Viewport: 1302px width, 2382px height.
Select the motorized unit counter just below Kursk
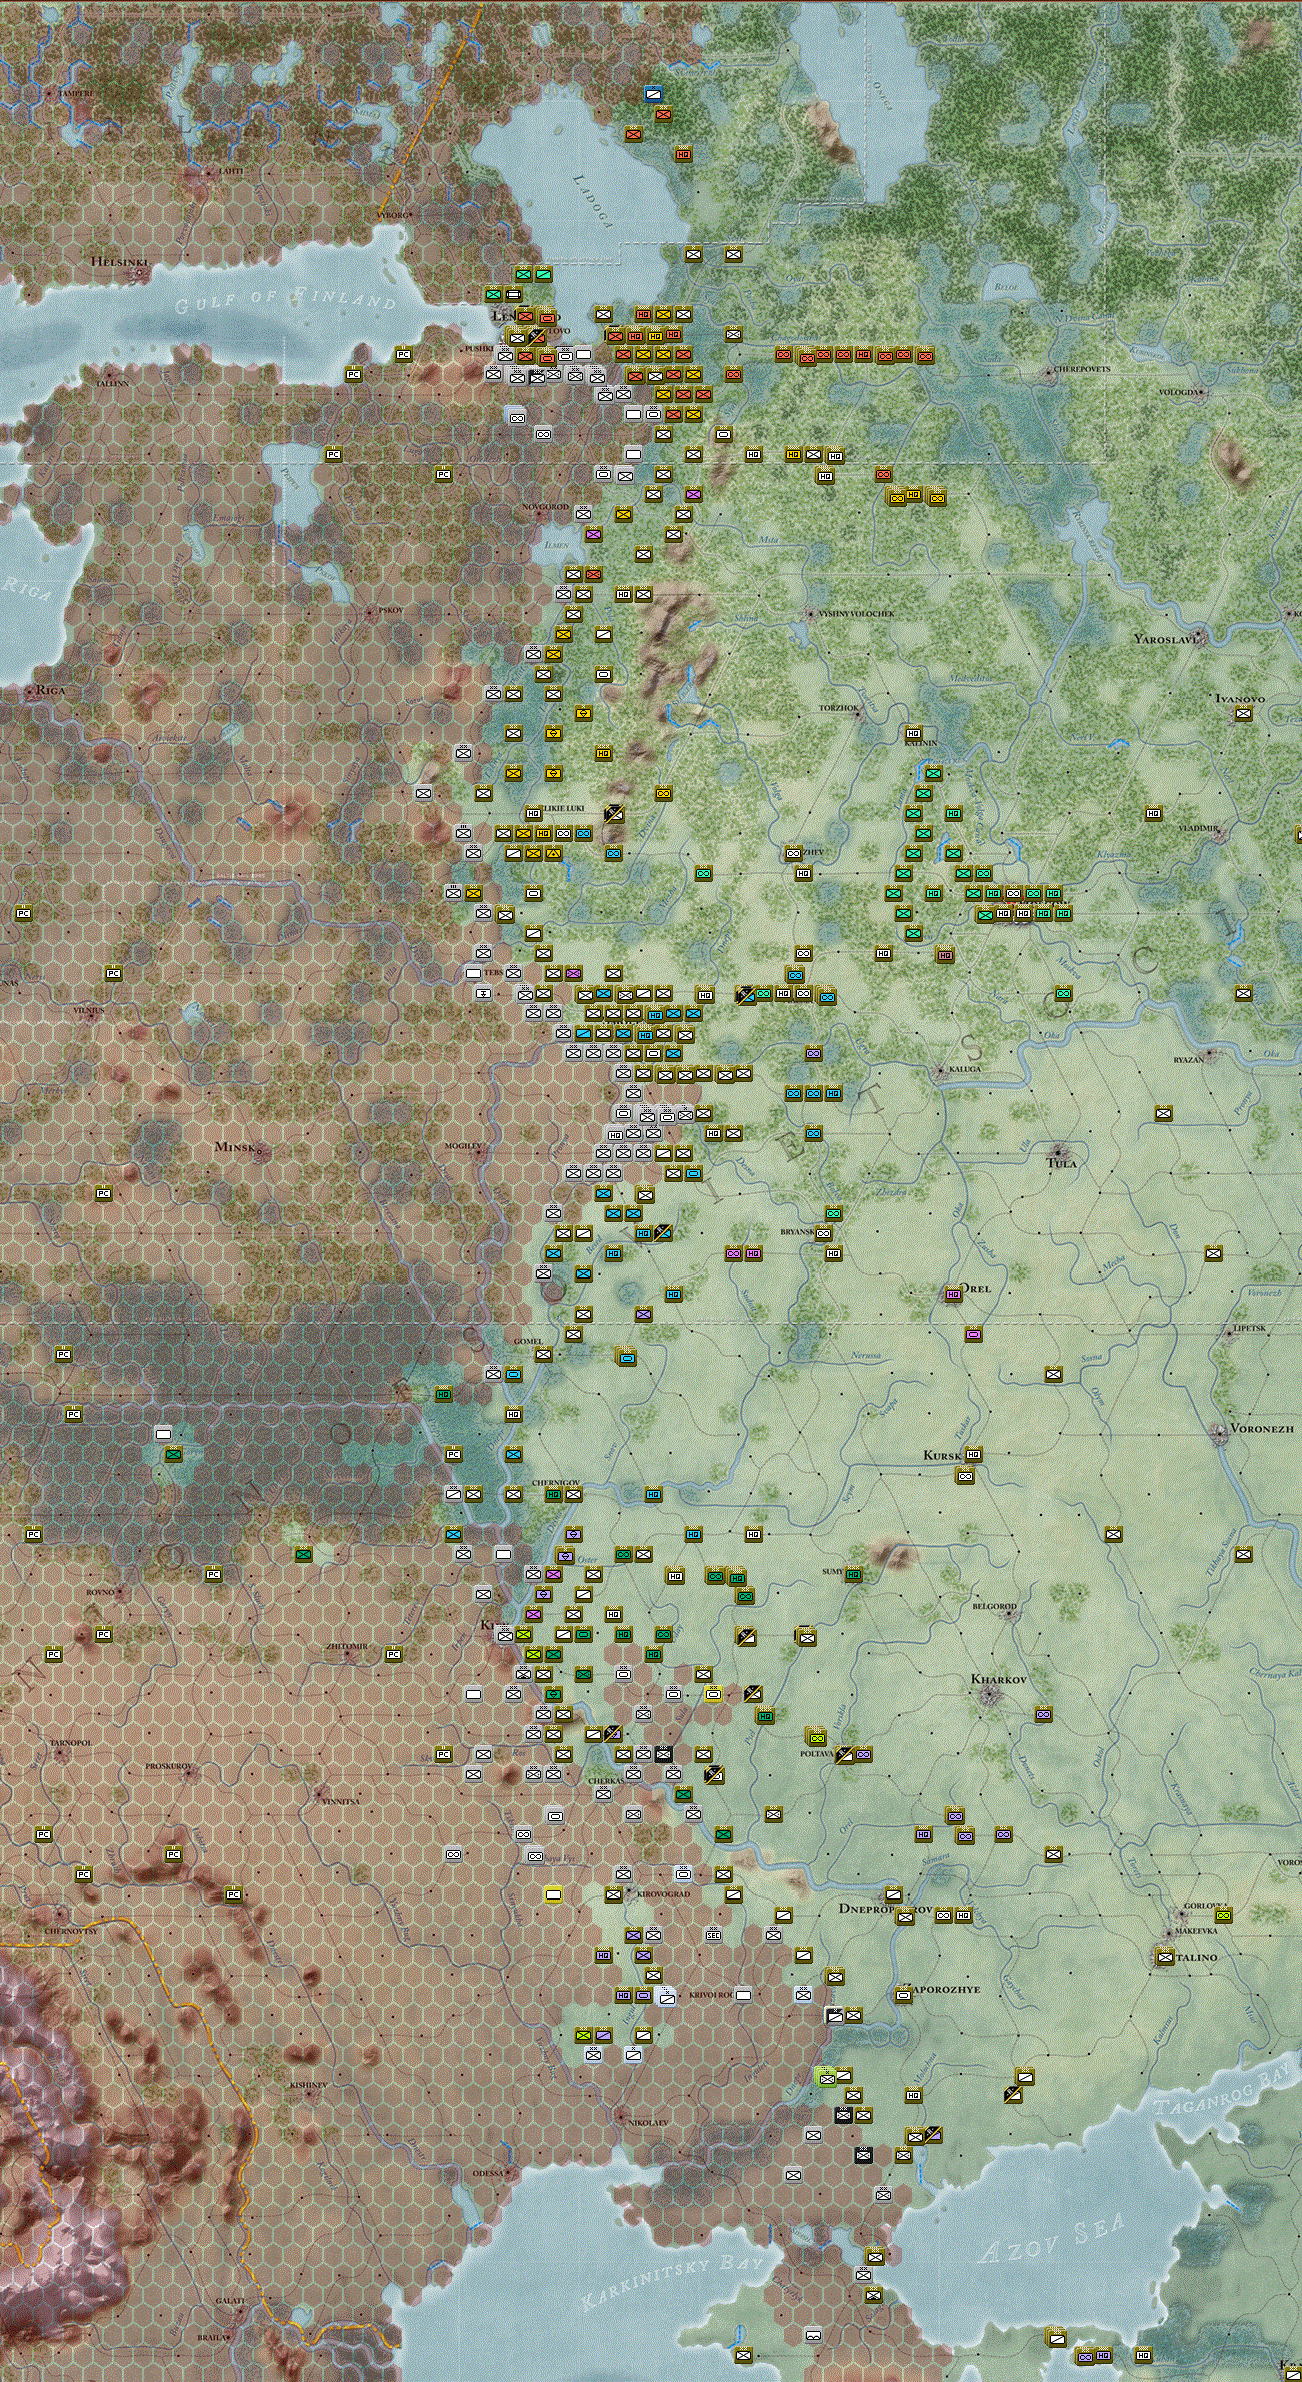coord(965,1475)
